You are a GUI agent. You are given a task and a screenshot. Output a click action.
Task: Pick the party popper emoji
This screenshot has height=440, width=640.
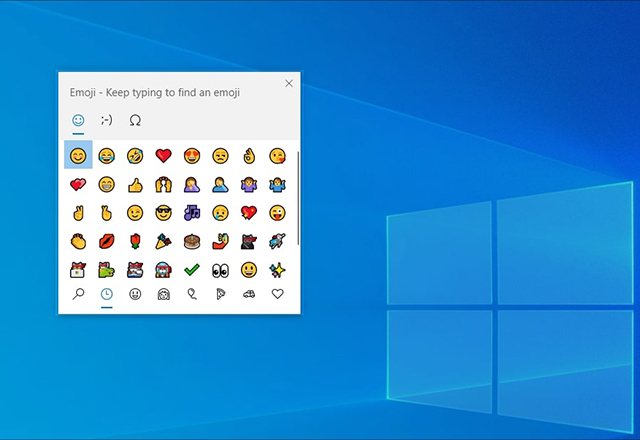[x=163, y=241]
